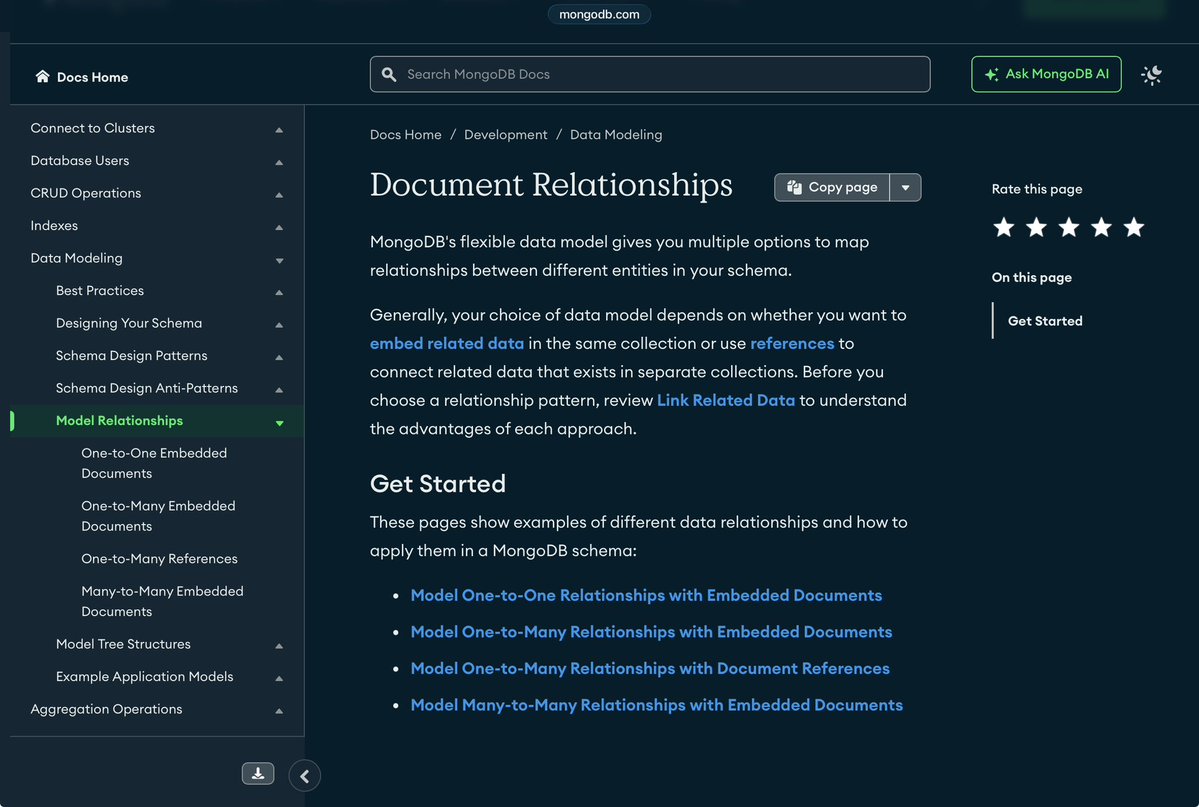
Task: Toggle dark mode with the moon icon
Action: 1151,74
